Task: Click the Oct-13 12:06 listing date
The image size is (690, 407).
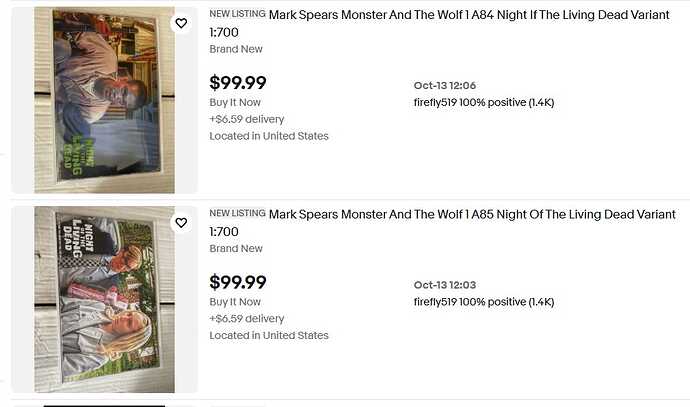Action: (x=445, y=85)
